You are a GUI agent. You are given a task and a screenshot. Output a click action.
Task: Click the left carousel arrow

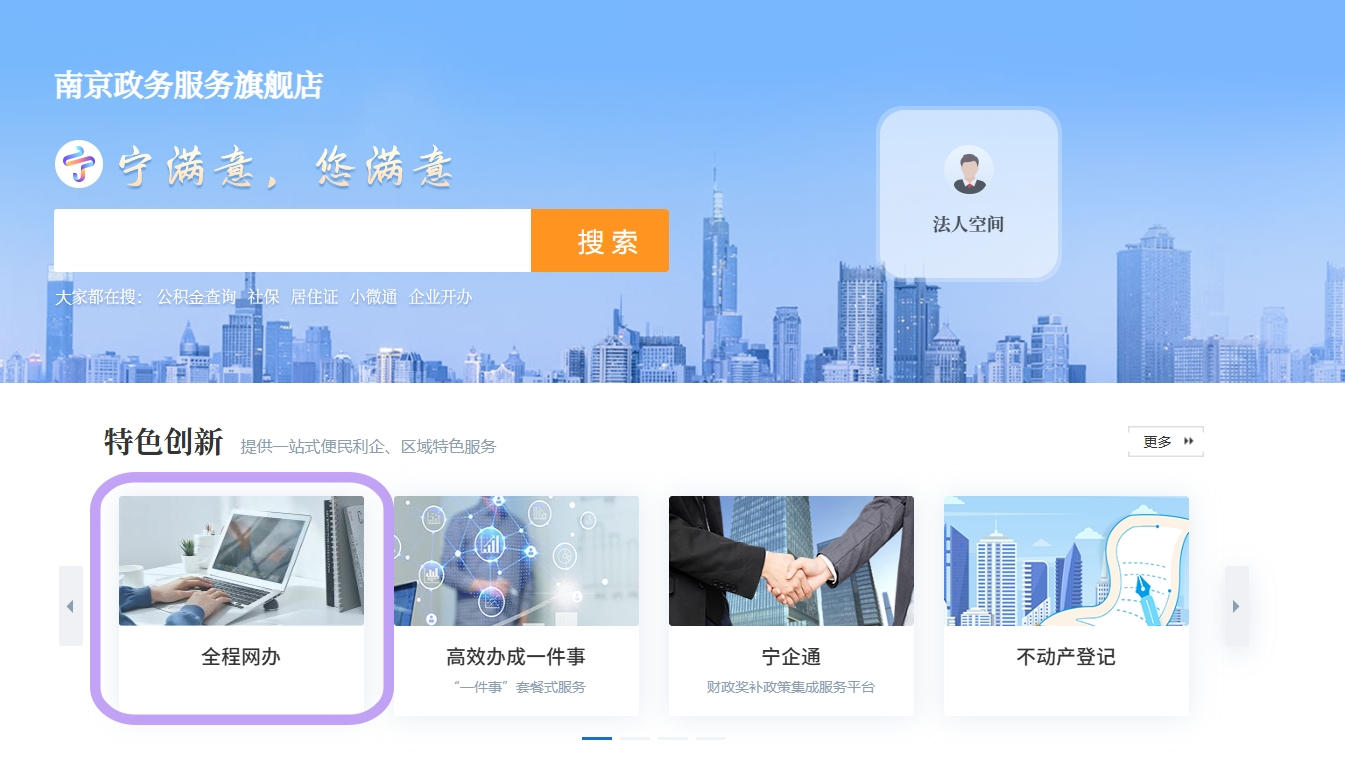coord(70,606)
